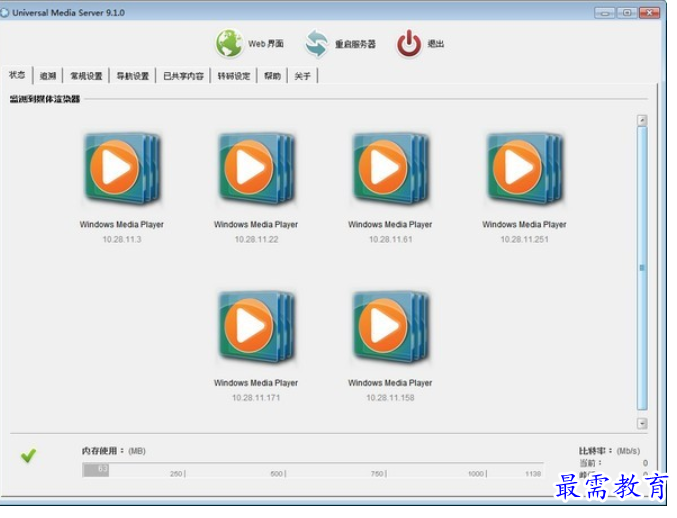Click Windows Media Player icon for 10.28.11.3
677x518 pixels.
click(x=122, y=168)
